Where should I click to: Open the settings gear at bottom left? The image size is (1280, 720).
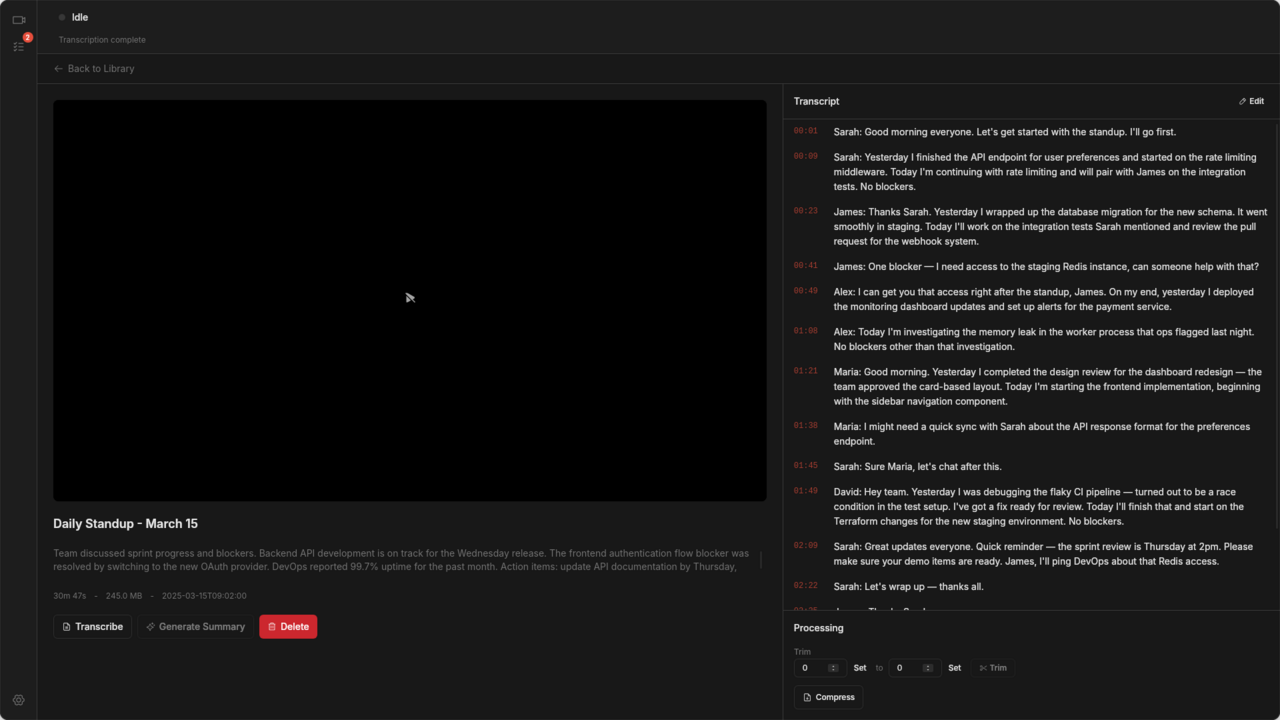(18, 700)
